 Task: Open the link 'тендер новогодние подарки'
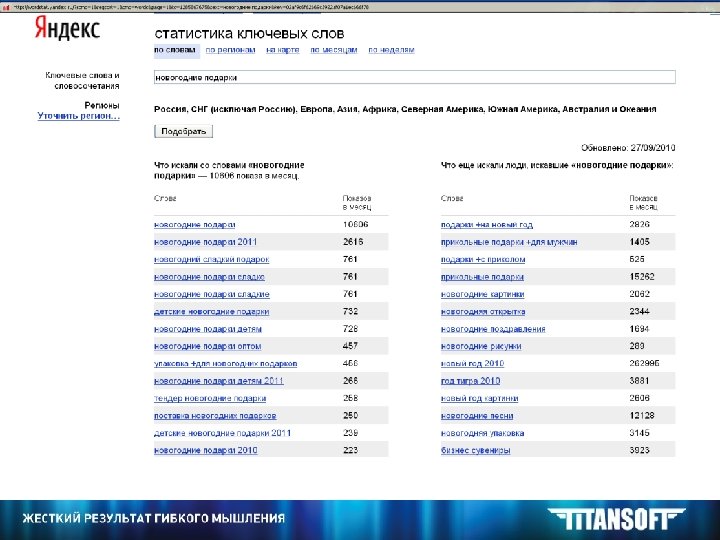(x=210, y=399)
